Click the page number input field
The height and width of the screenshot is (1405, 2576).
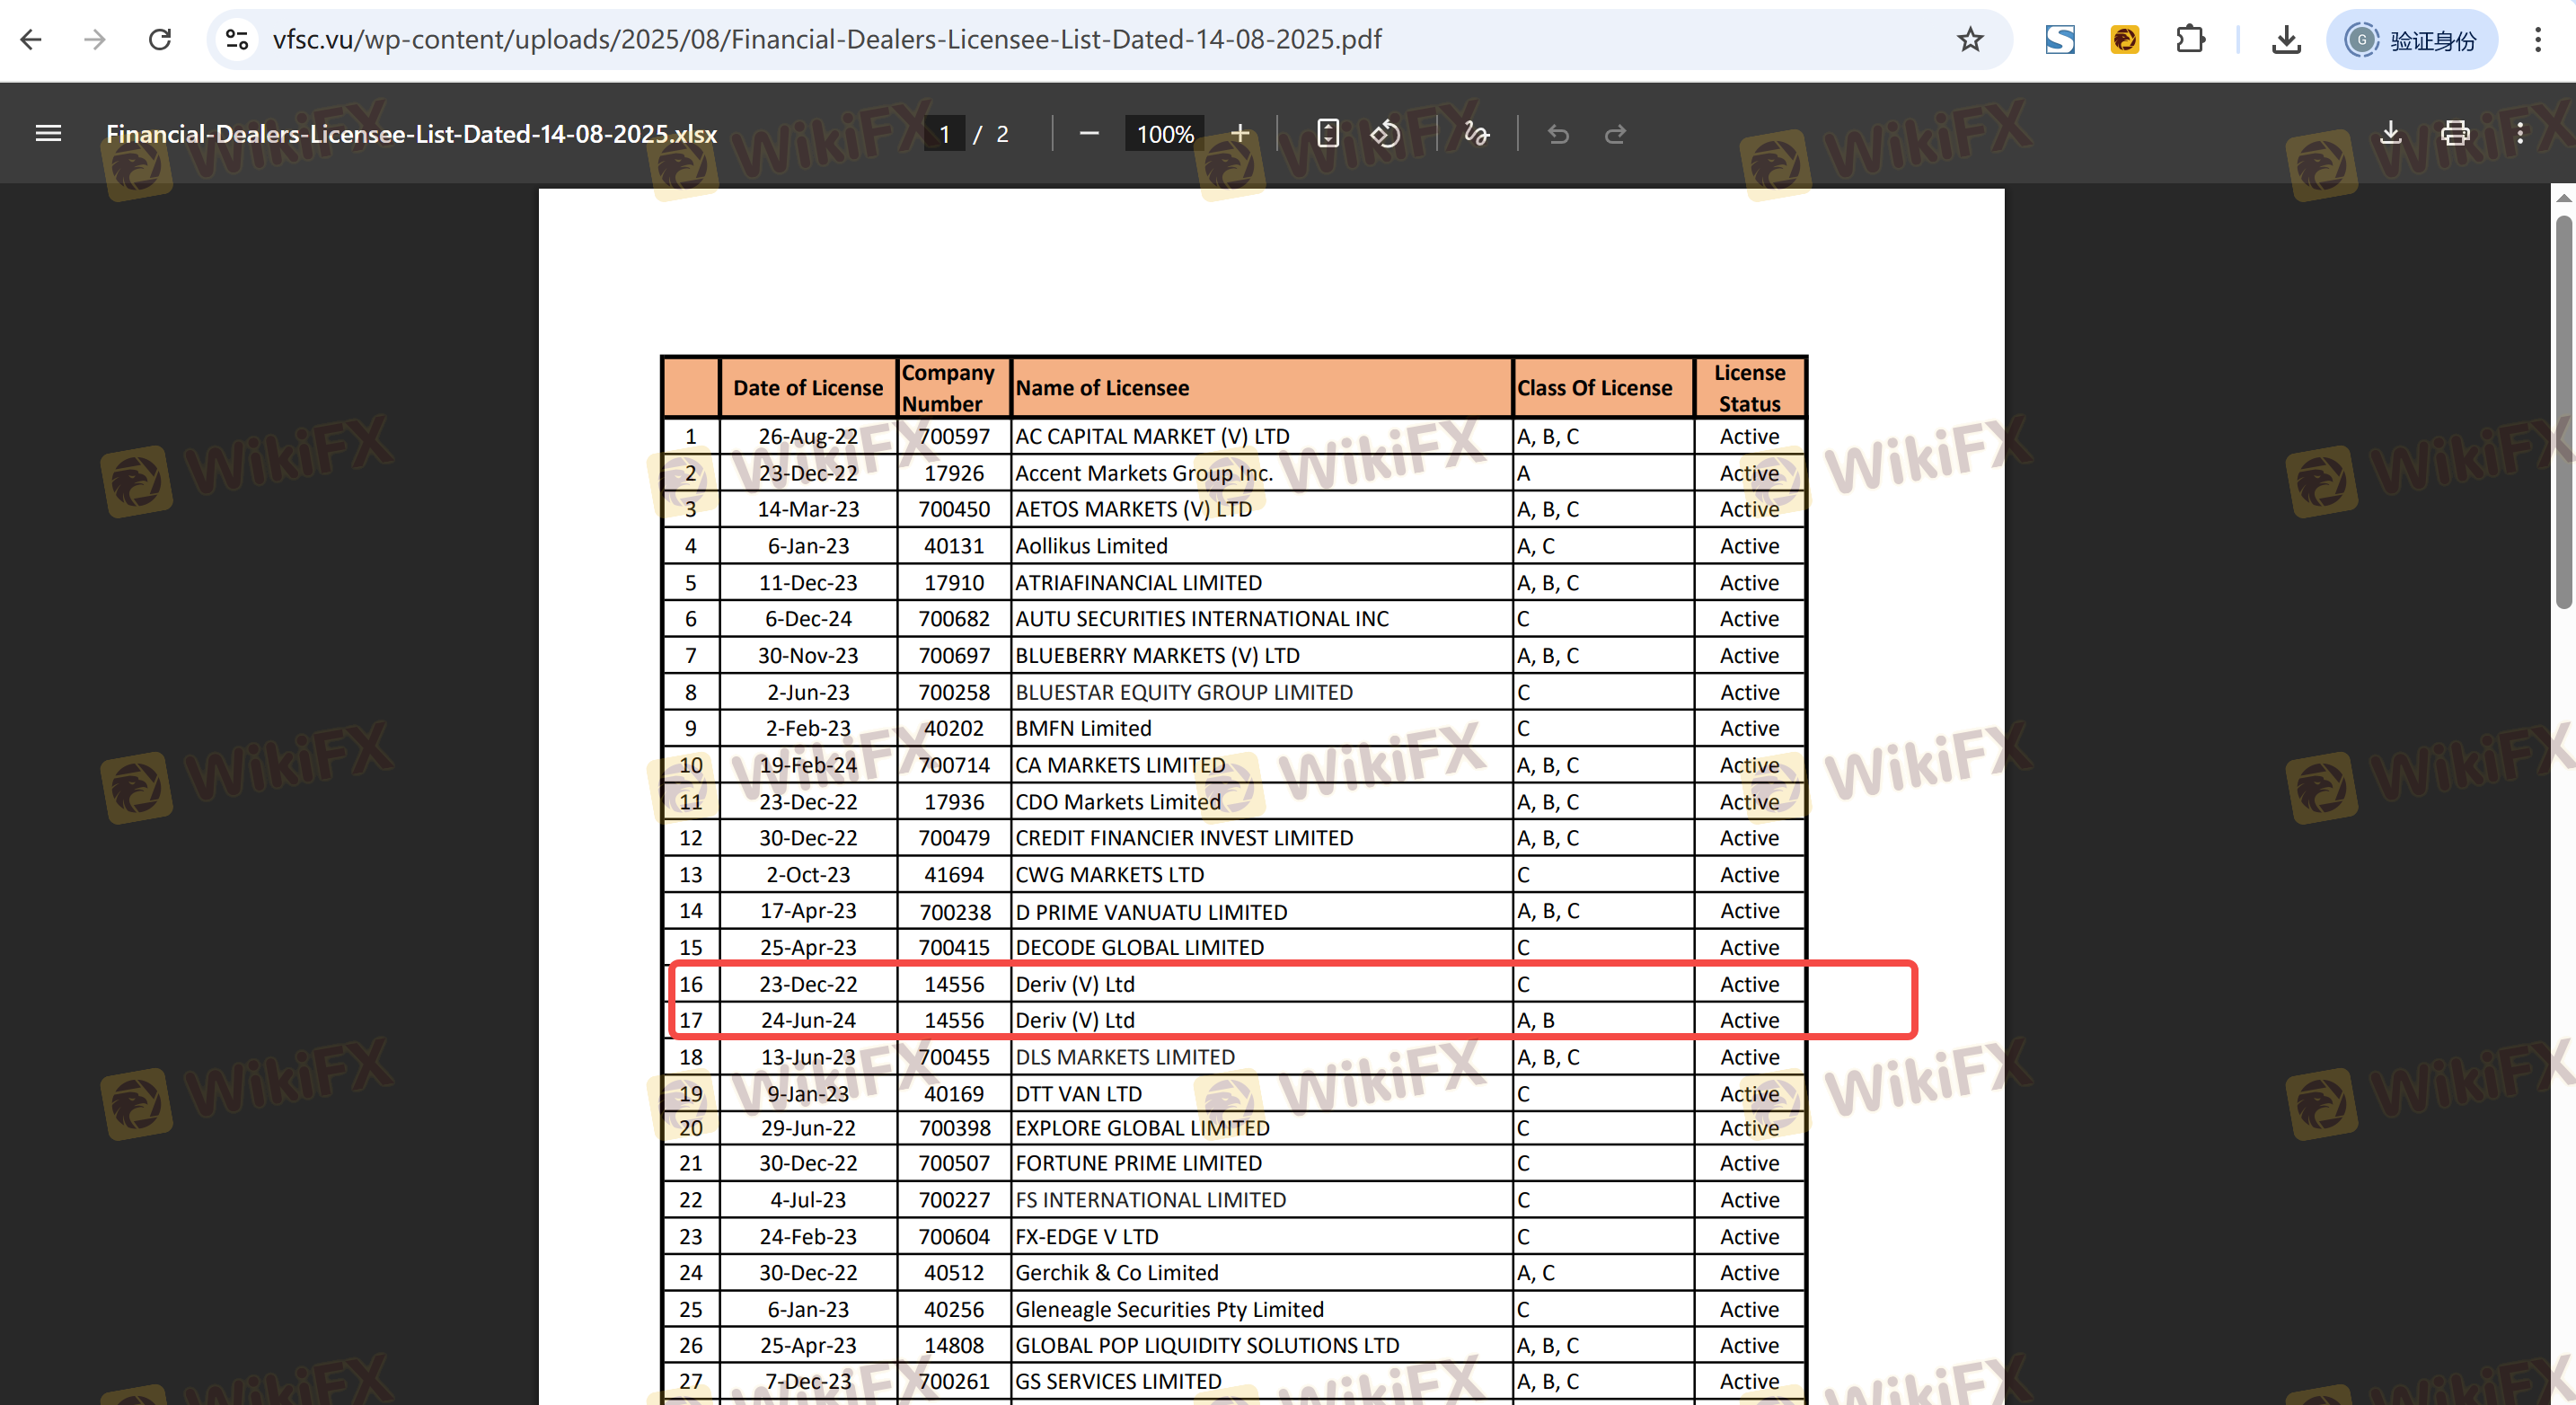944,134
